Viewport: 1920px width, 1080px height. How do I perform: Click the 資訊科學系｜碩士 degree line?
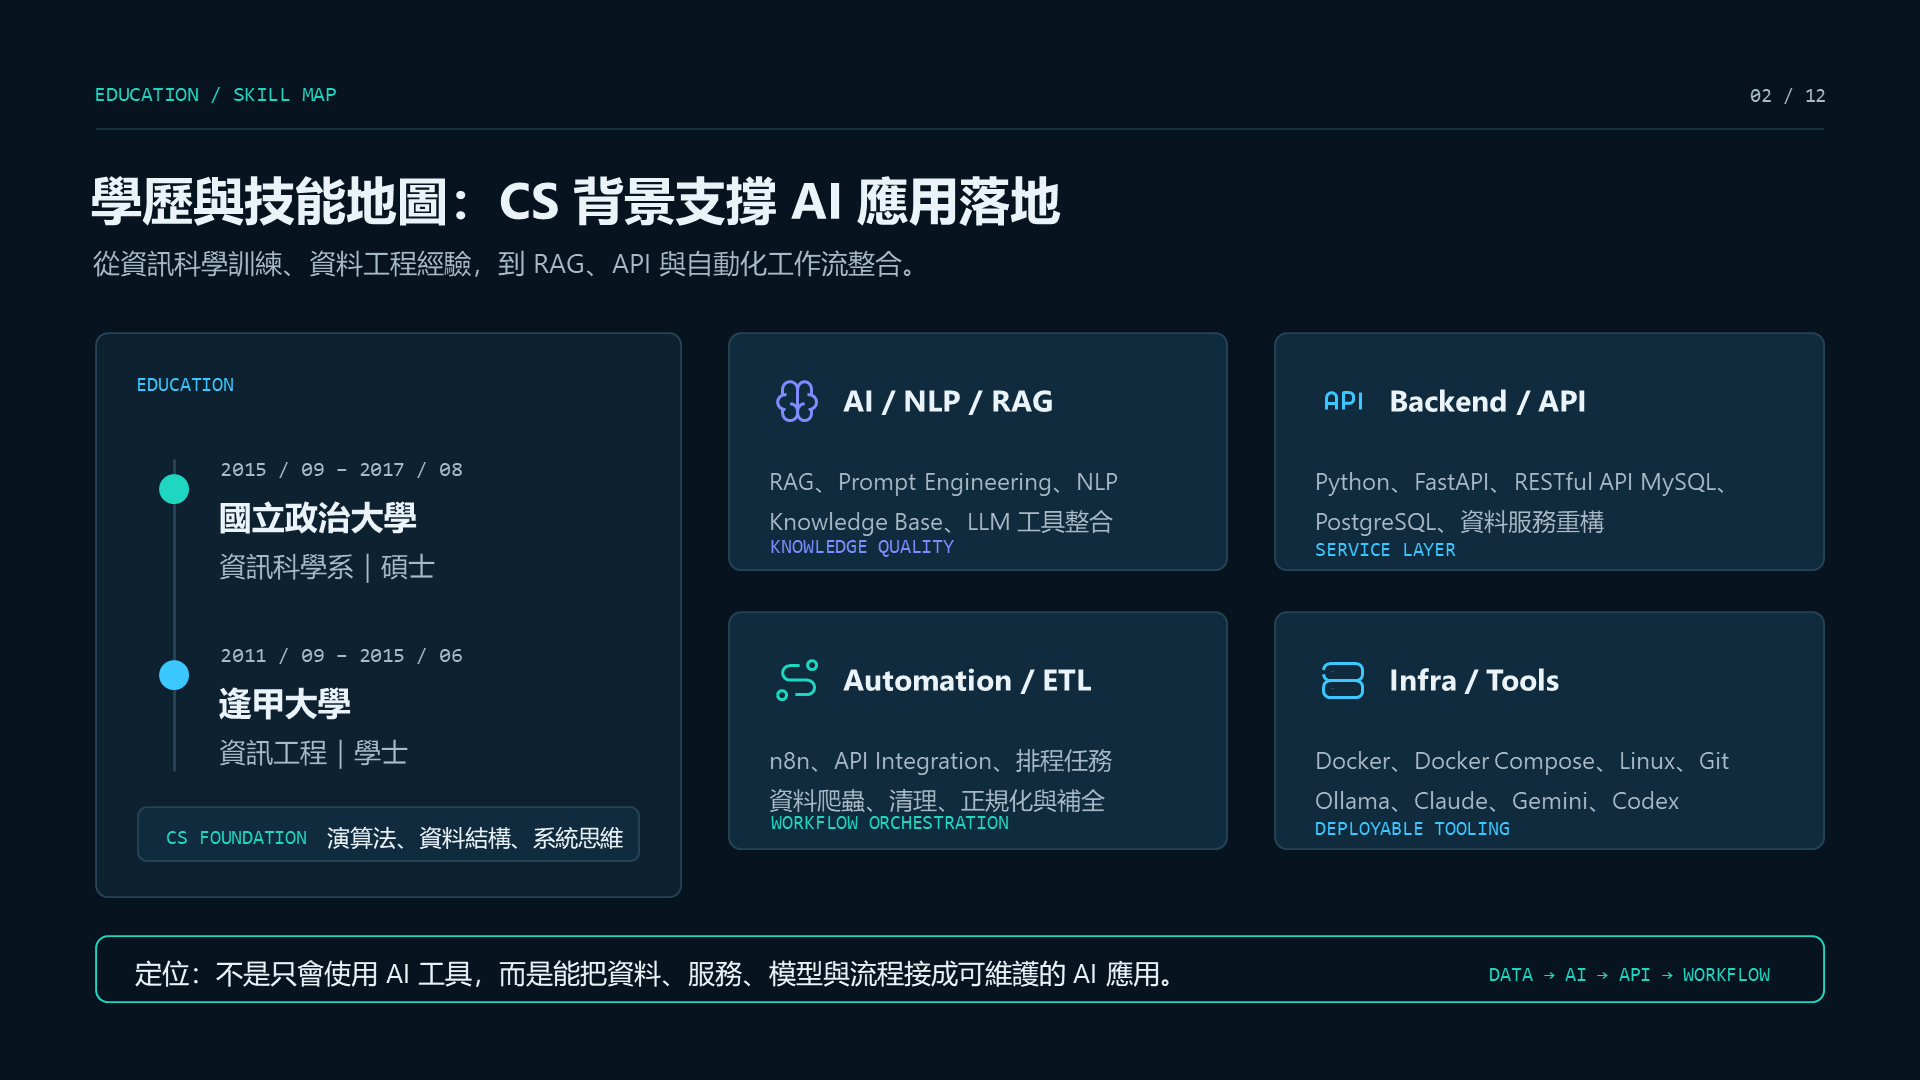[x=327, y=567]
